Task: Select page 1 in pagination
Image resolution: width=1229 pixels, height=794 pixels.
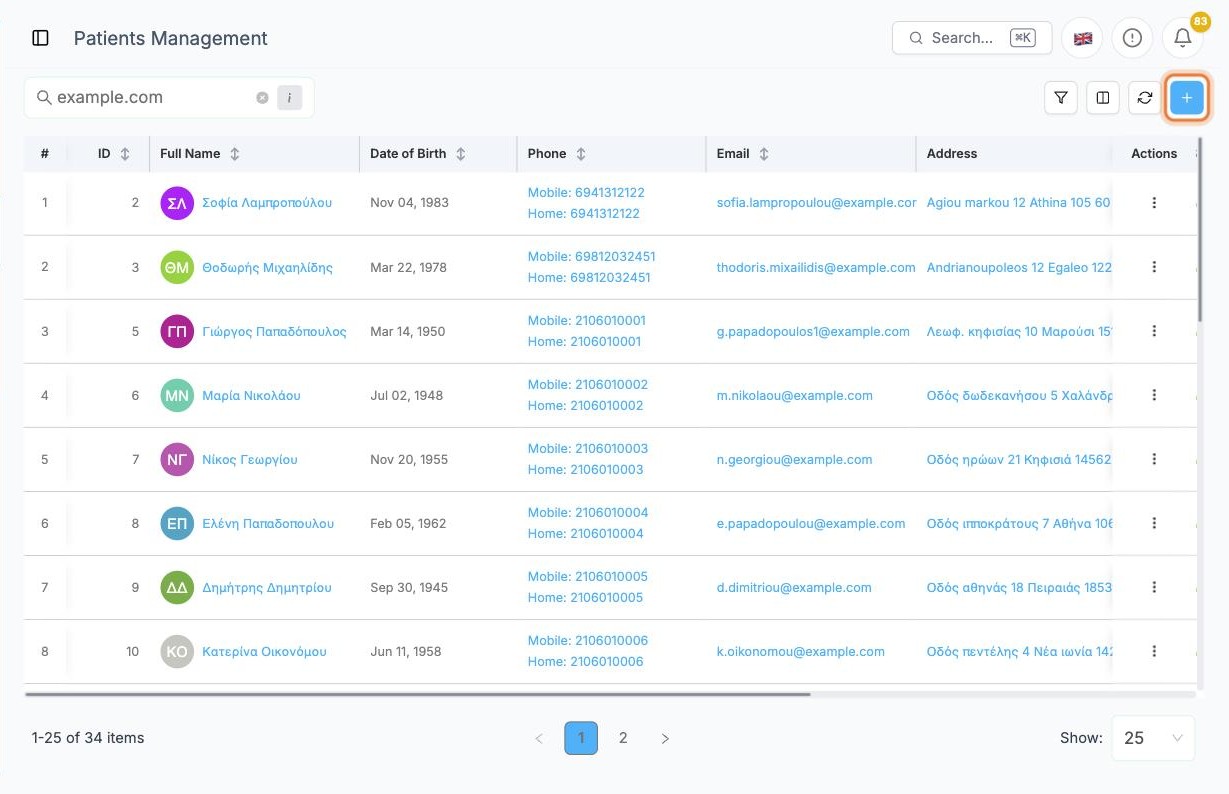Action: (581, 738)
